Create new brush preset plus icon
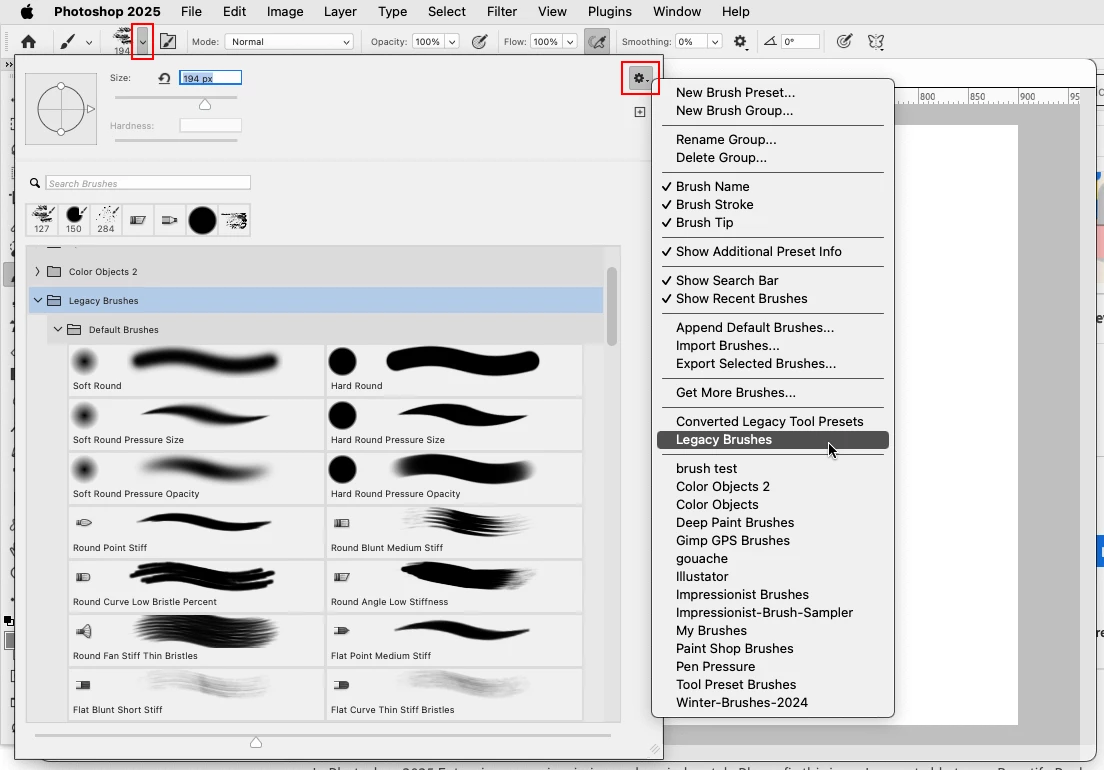 point(639,112)
